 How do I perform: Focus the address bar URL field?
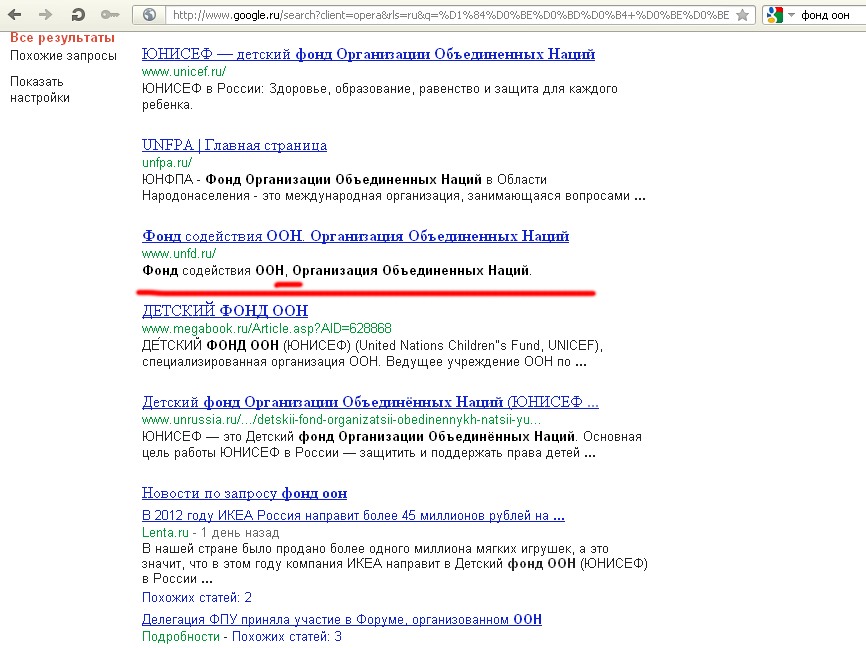pyautogui.click(x=450, y=15)
